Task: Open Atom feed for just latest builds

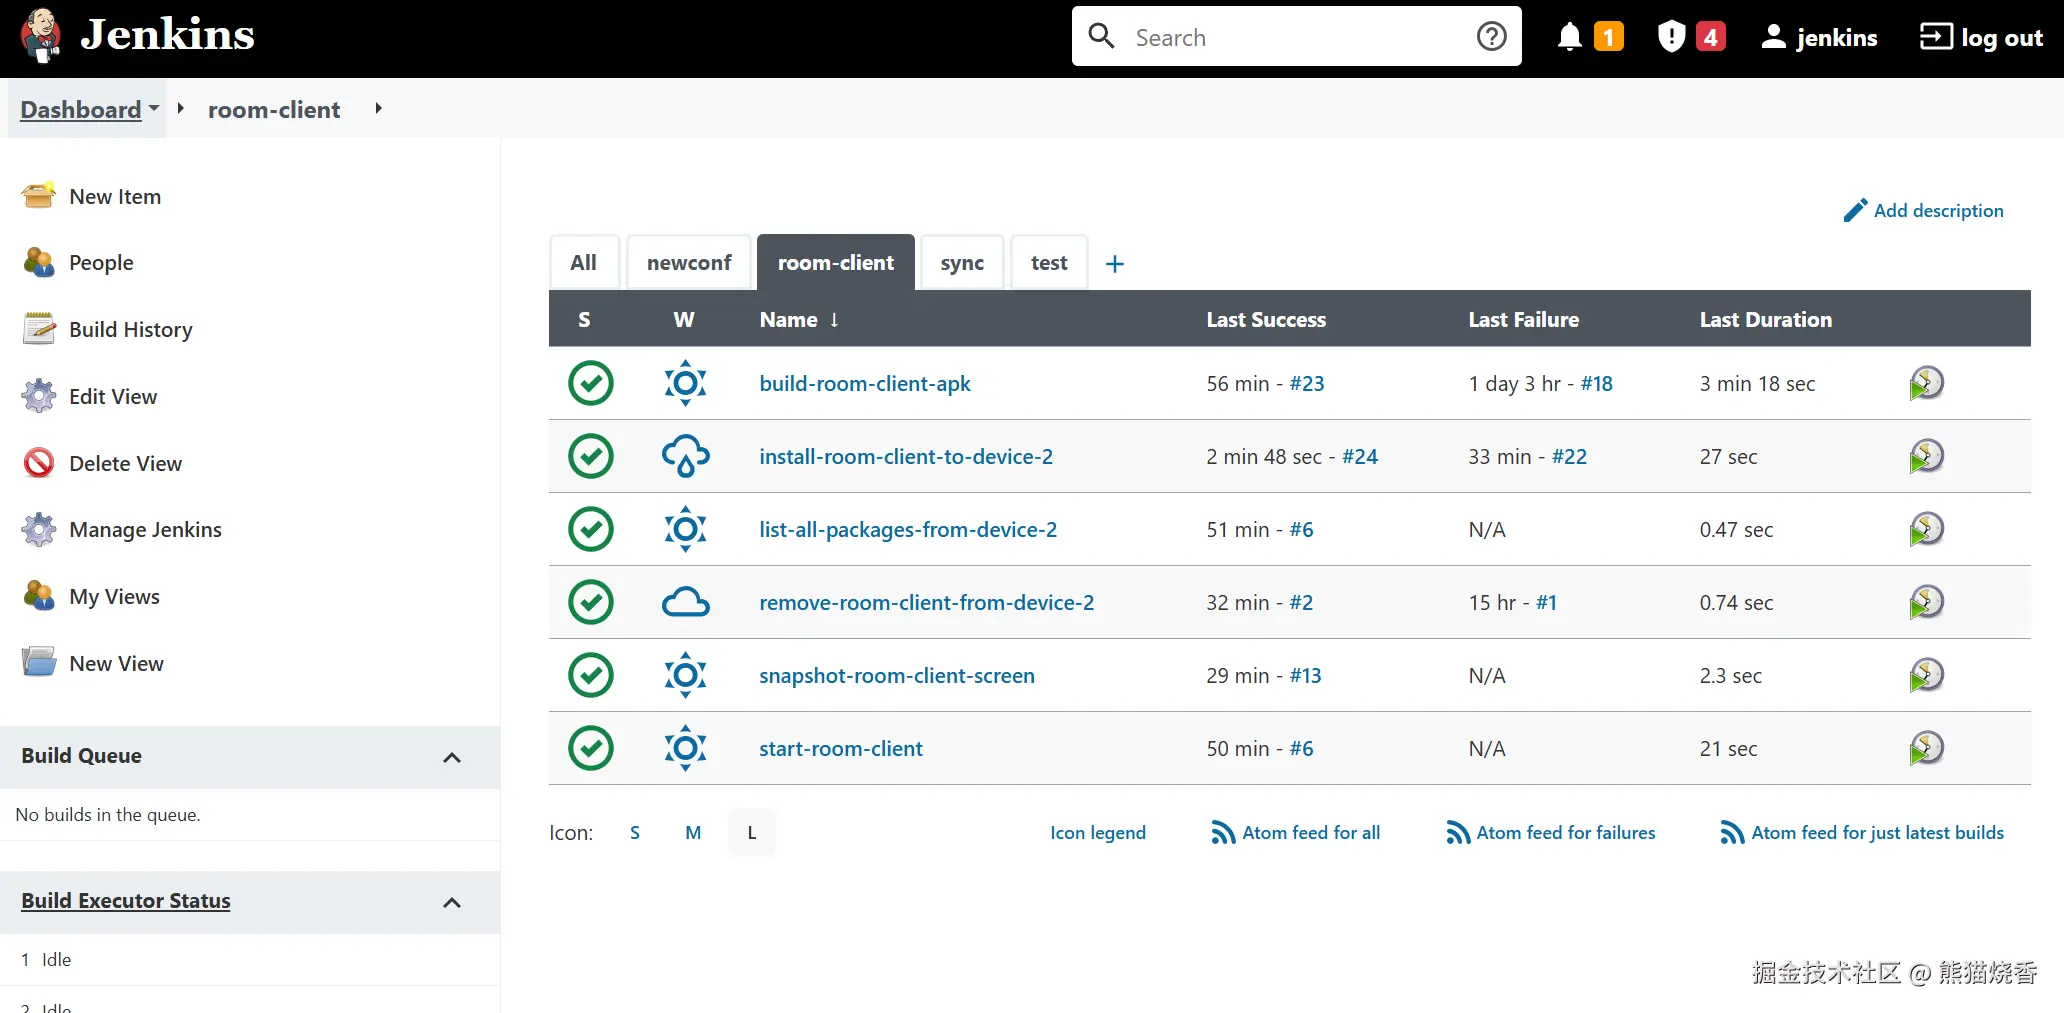Action: pos(1862,832)
